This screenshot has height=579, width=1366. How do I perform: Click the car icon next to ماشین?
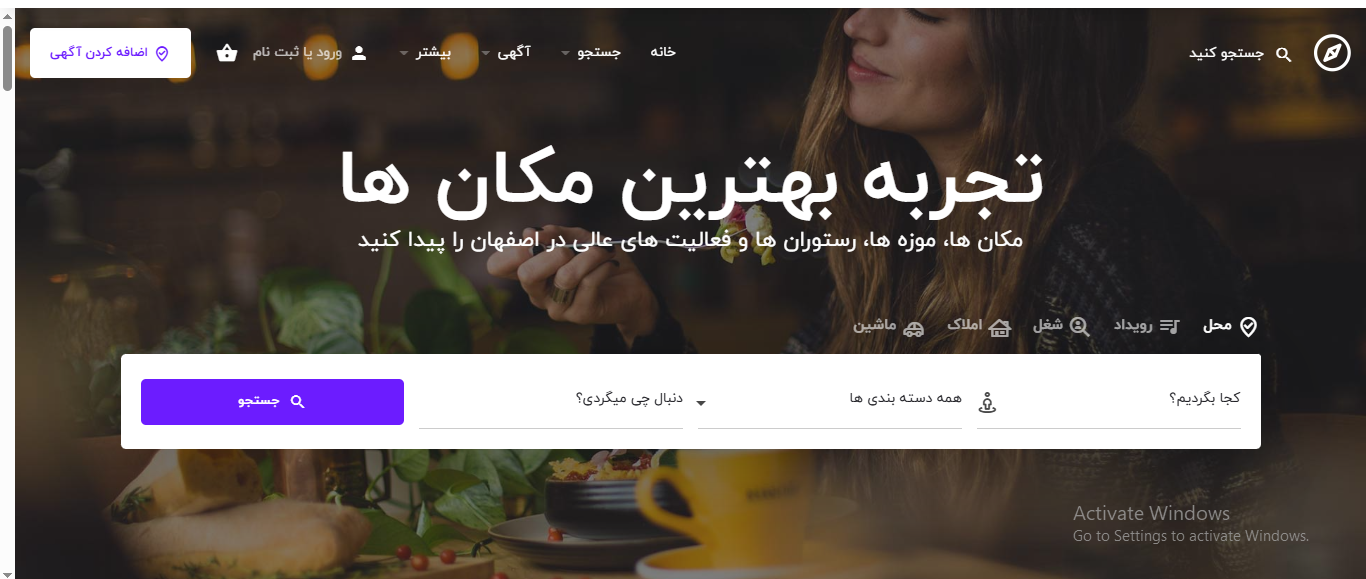click(913, 327)
